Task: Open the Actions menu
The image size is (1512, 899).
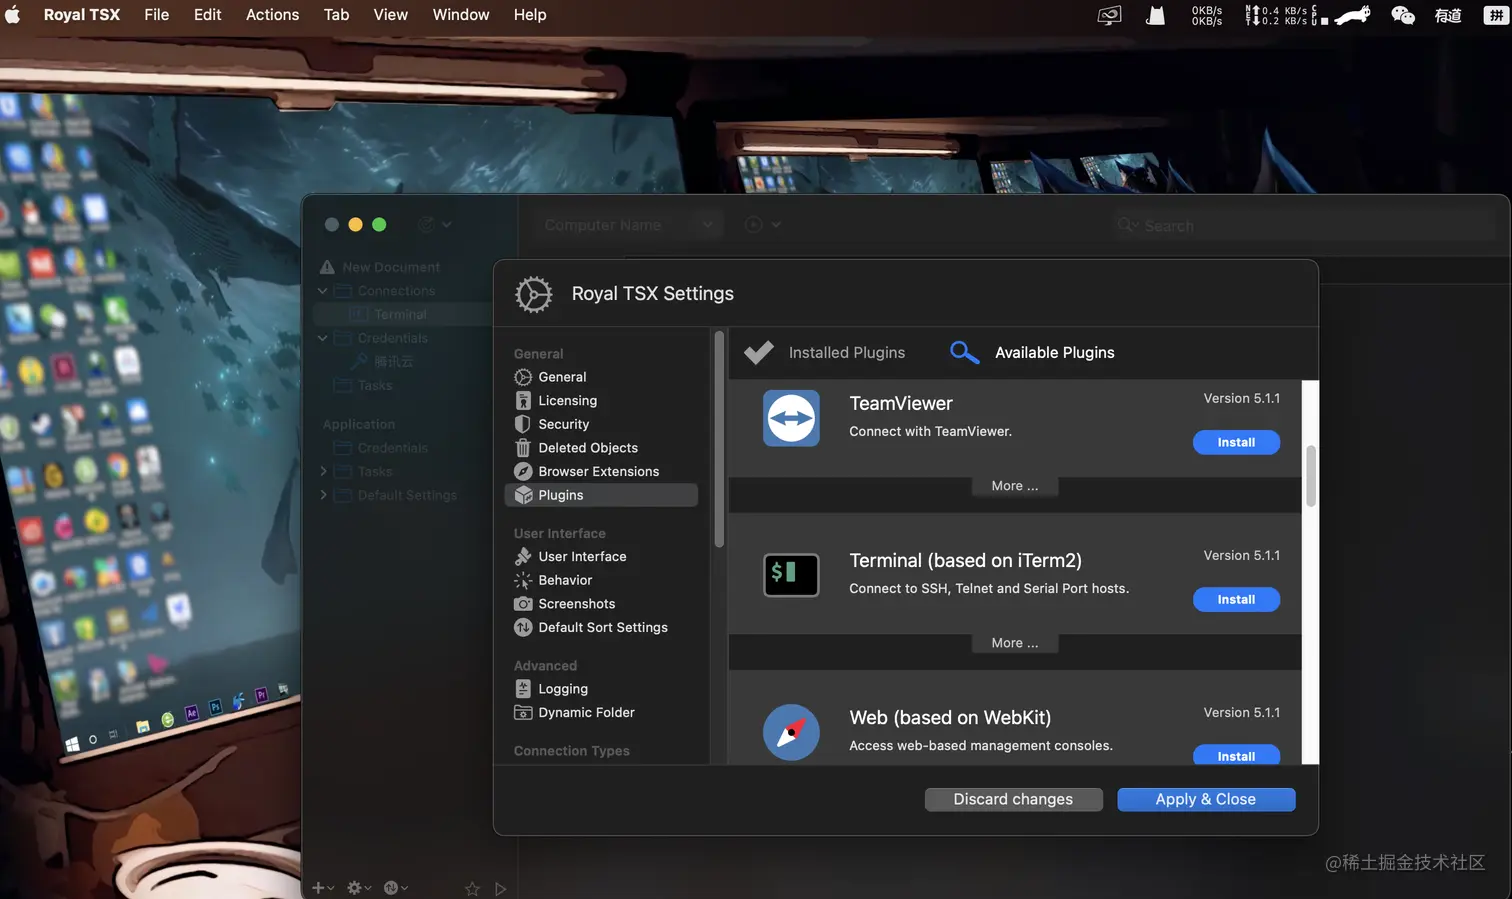Action: 272,14
